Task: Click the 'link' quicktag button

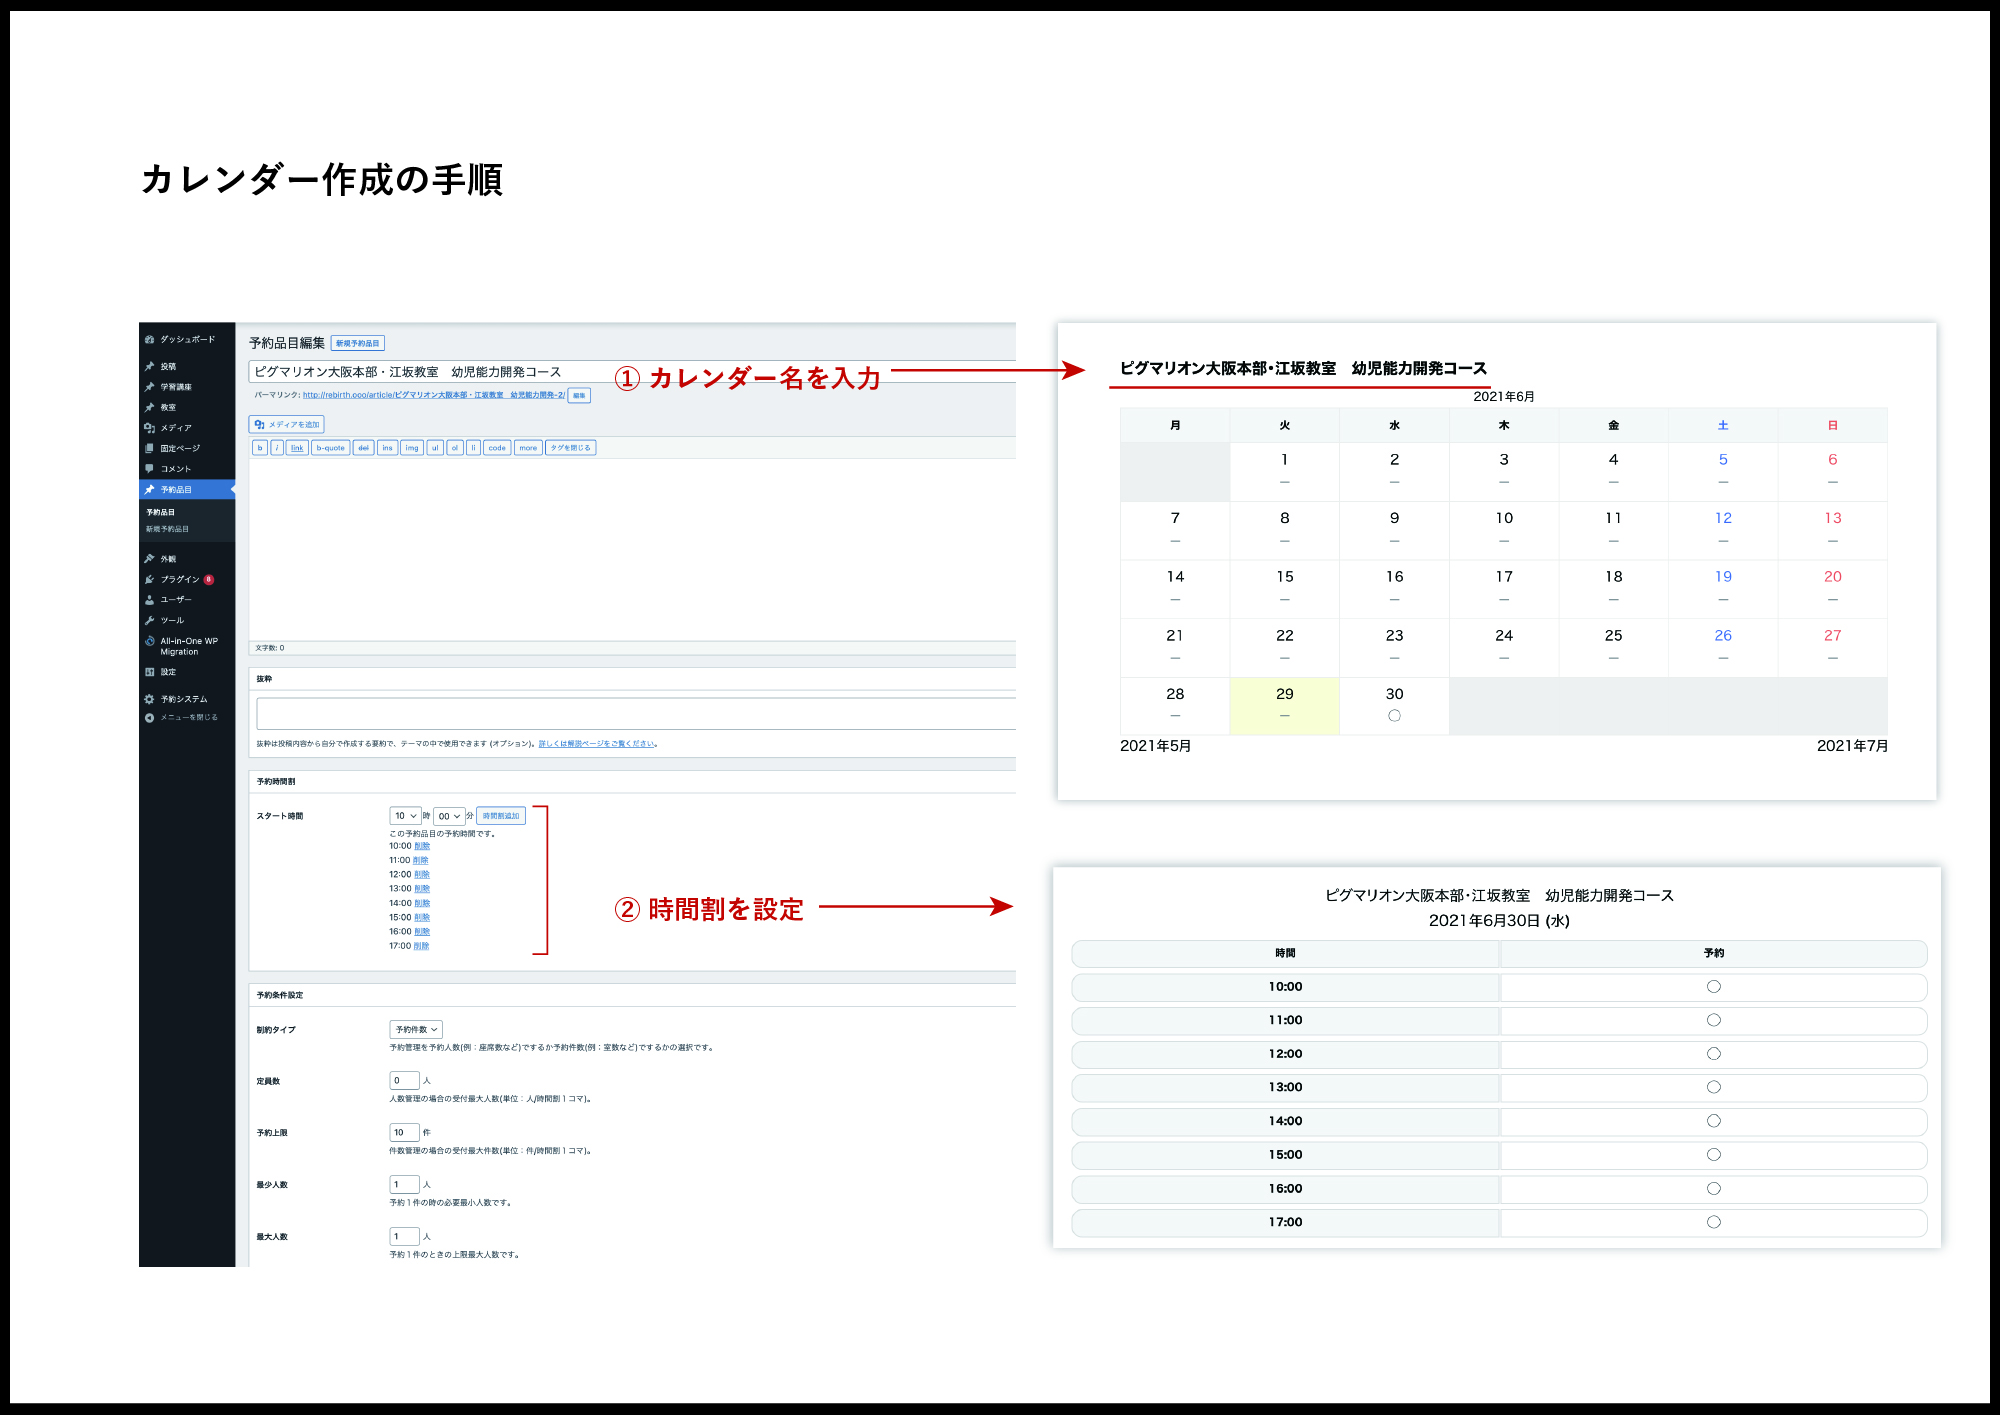Action: pos(297,448)
